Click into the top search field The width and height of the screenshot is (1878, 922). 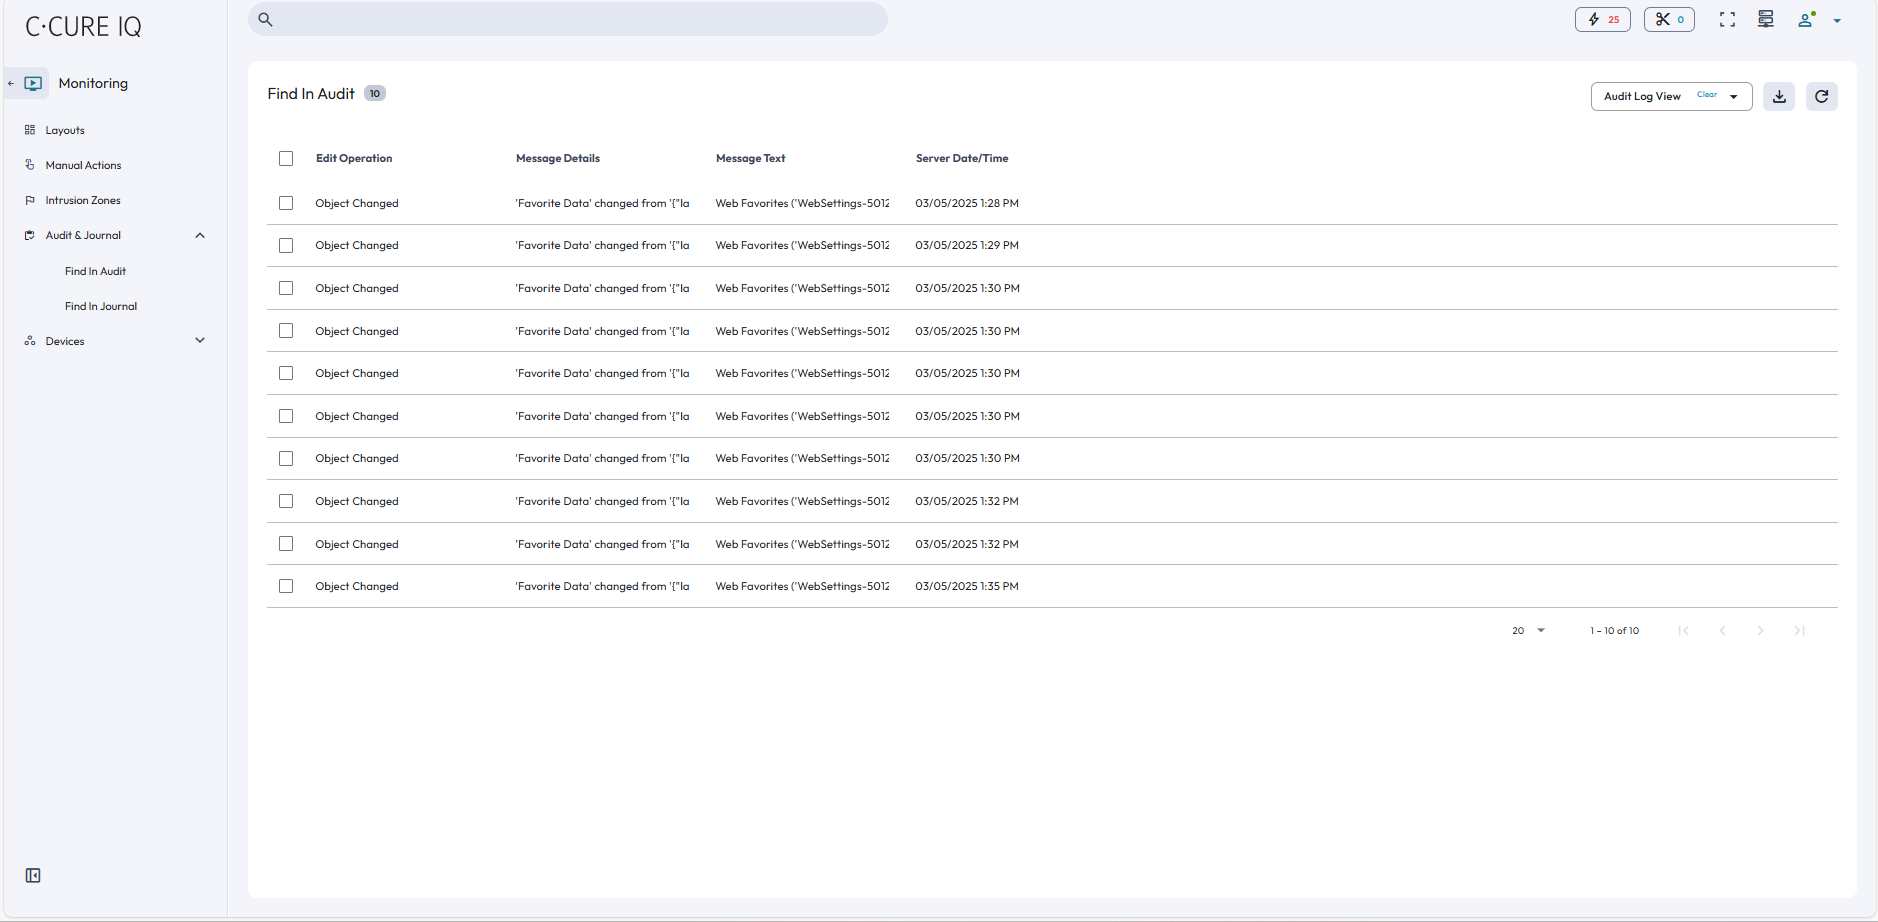click(568, 19)
